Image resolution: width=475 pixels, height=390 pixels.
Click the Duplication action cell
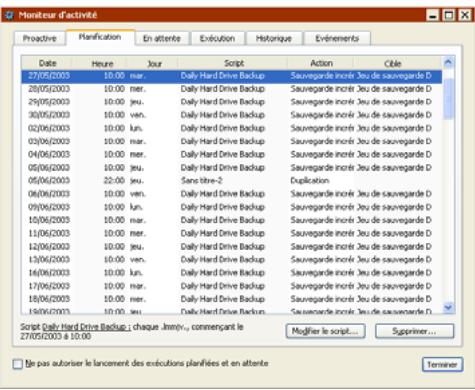click(x=310, y=181)
